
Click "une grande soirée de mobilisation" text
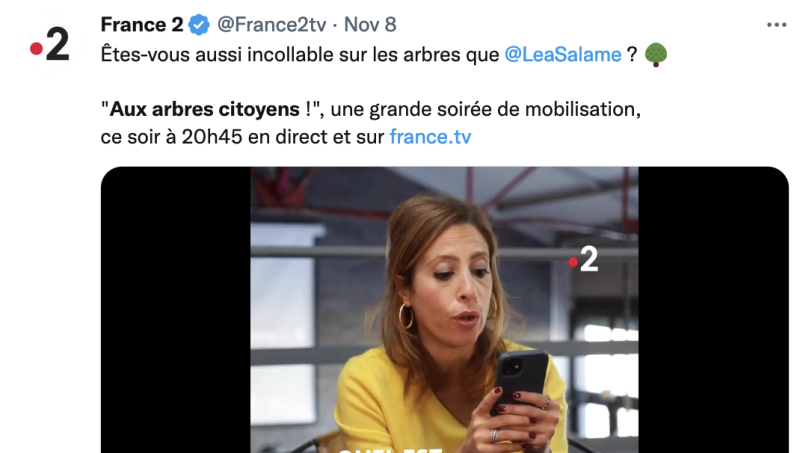483,109
